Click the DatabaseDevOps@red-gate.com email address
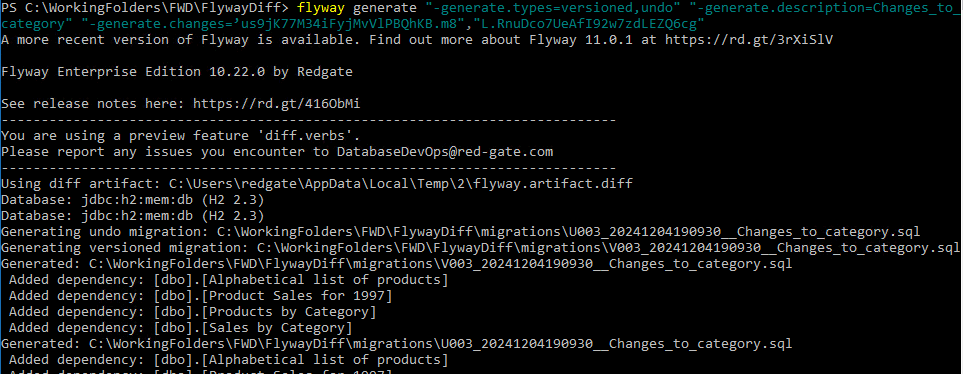 click(445, 152)
